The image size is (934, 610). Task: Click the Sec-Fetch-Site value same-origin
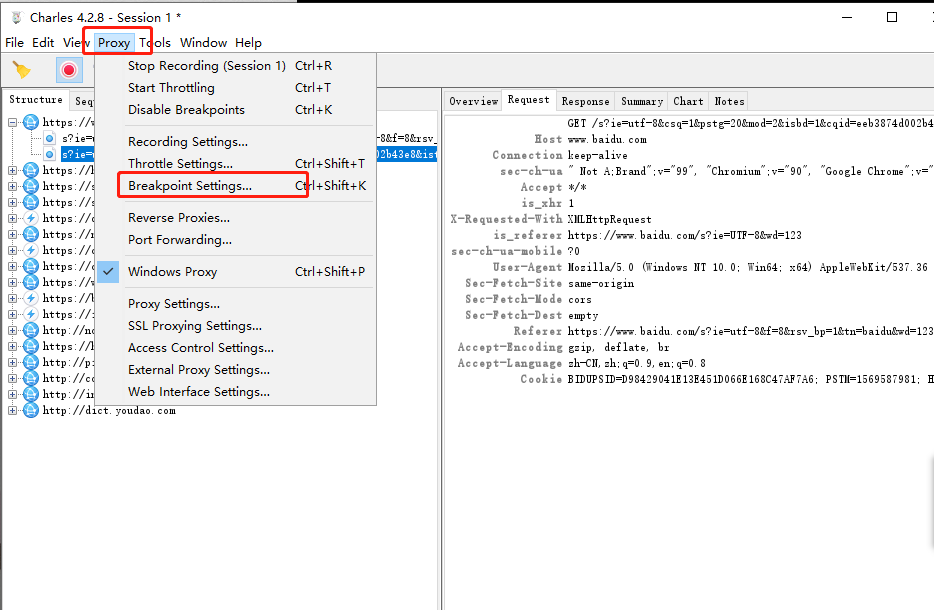[x=600, y=284]
